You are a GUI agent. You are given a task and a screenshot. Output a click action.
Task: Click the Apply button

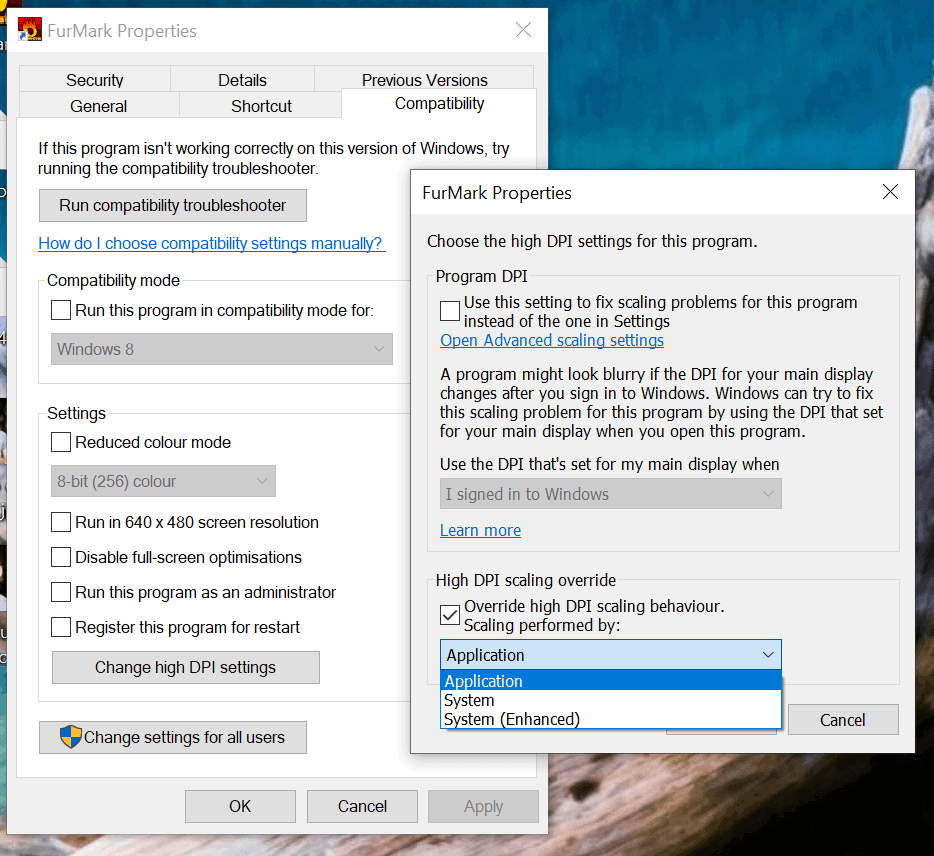[x=483, y=806]
